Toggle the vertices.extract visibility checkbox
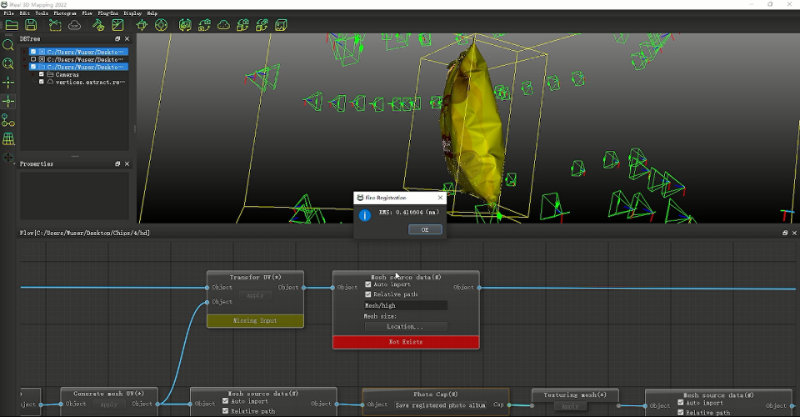 (x=42, y=82)
